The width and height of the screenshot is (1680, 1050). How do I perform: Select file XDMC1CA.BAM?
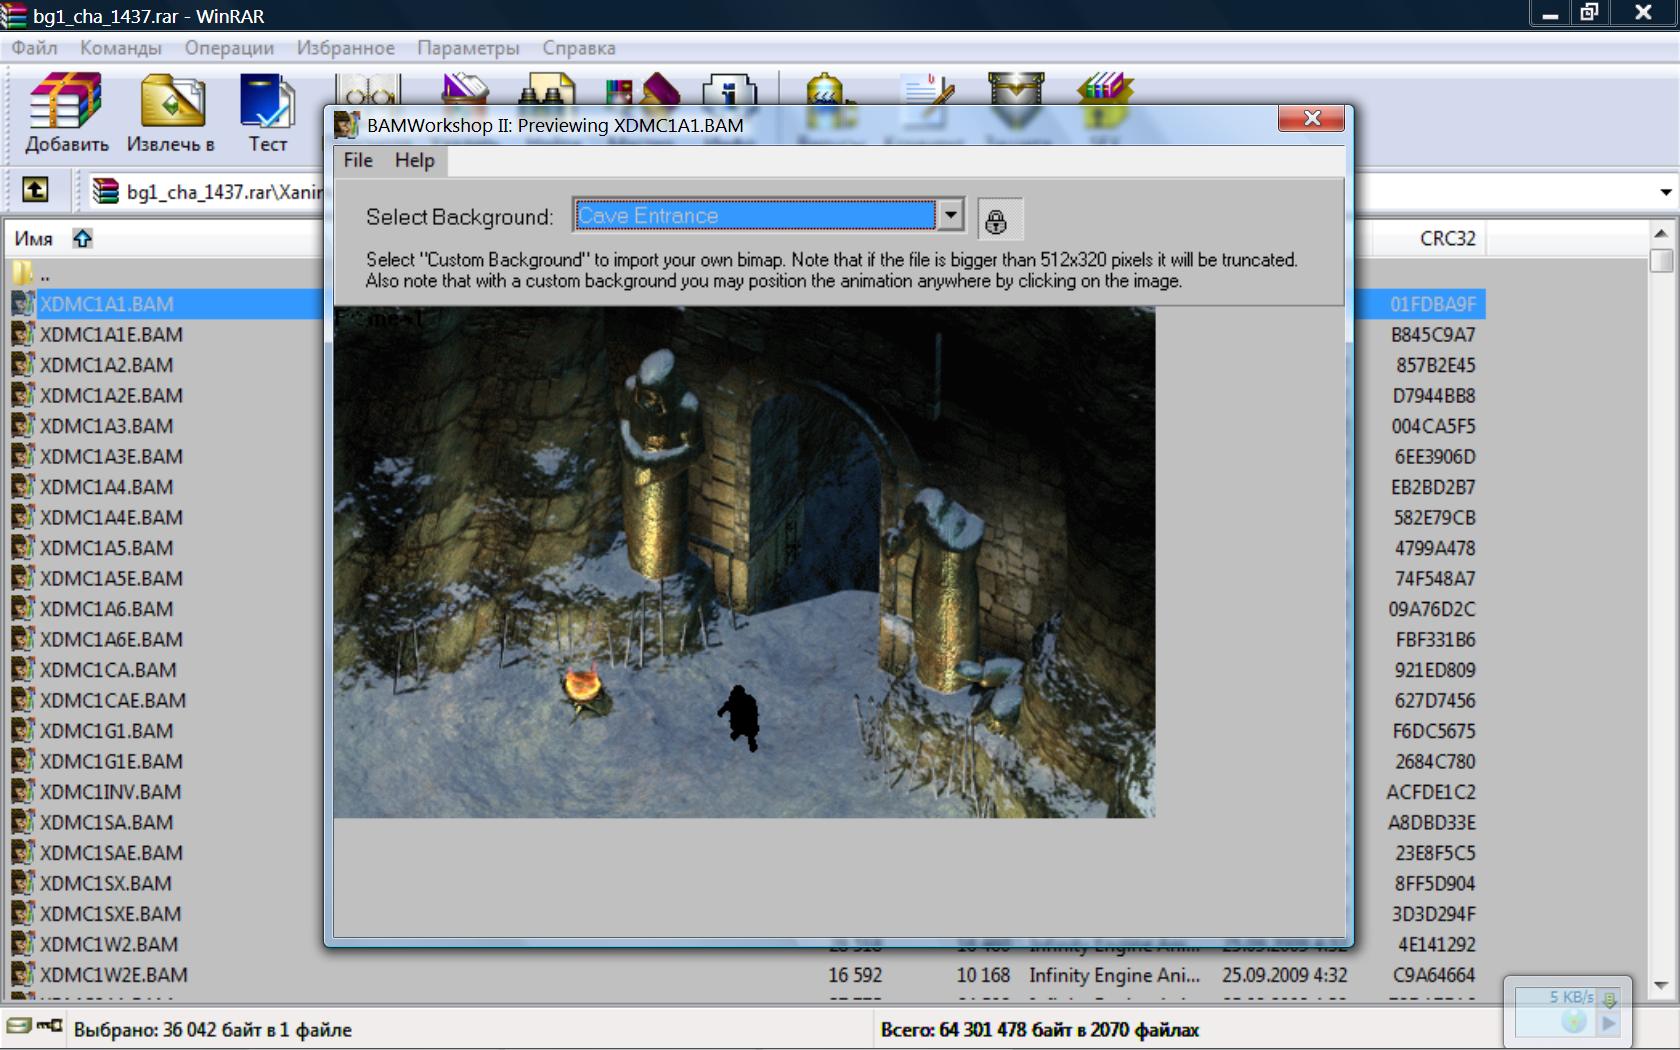pyautogui.click(x=108, y=670)
